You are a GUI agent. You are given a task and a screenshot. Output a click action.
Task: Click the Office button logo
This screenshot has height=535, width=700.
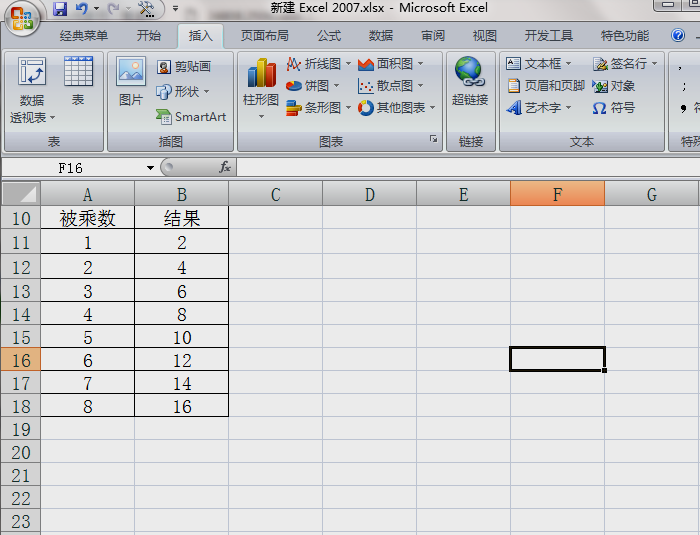tap(22, 16)
